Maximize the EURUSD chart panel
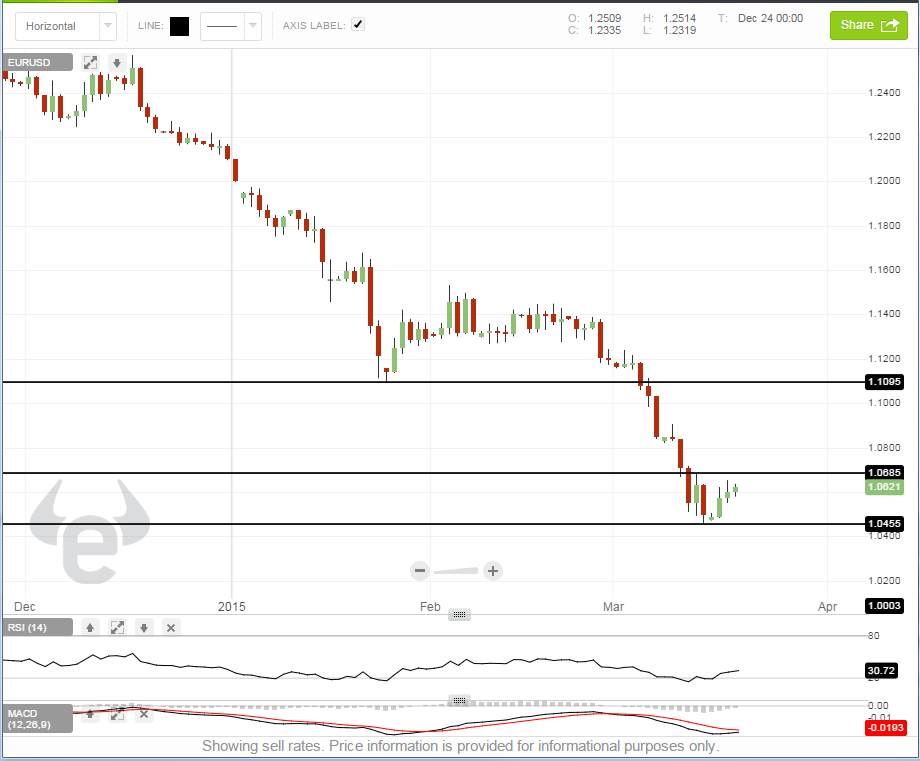This screenshot has height=761, width=920. (x=90, y=62)
